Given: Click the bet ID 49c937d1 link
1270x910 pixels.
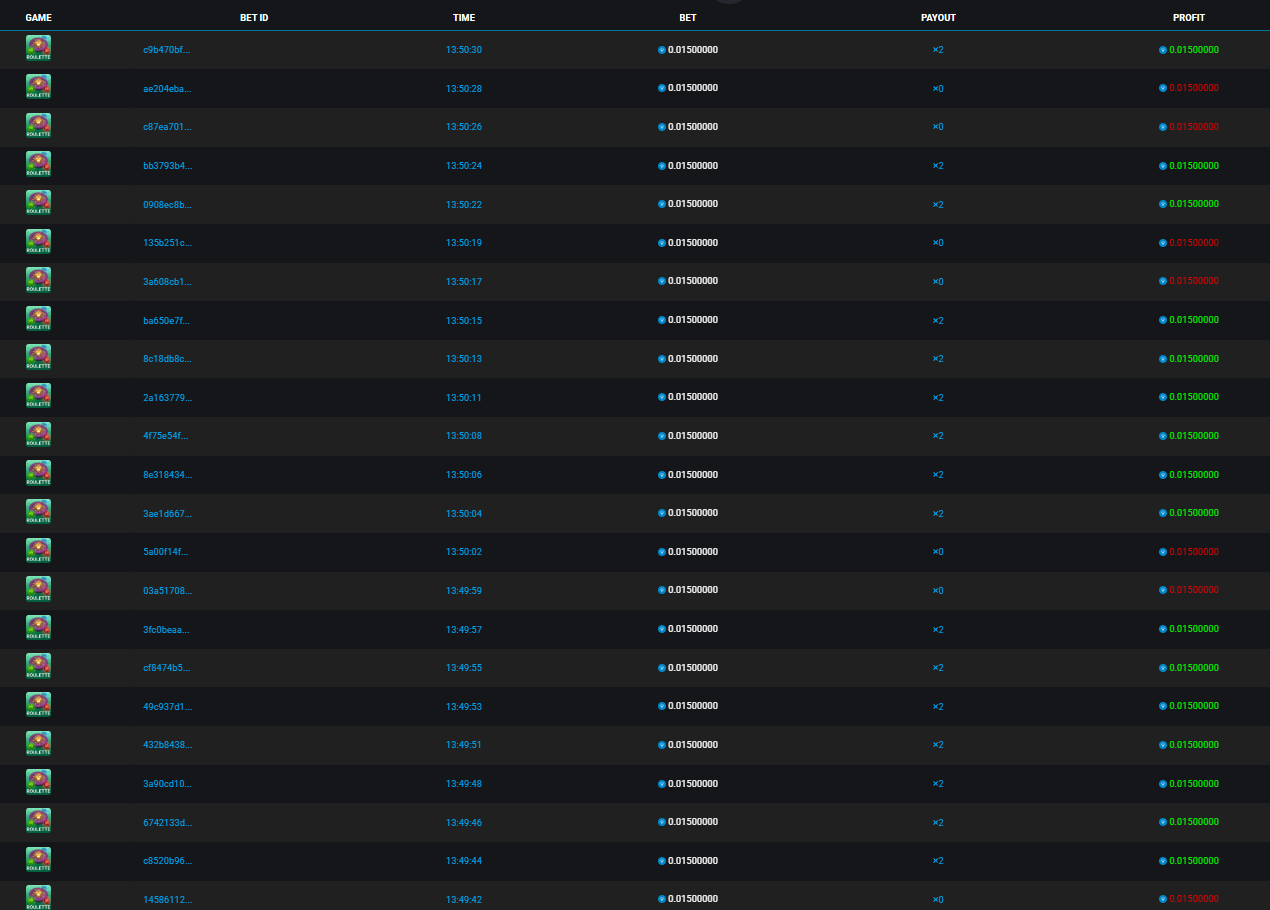Looking at the screenshot, I should 167,706.
